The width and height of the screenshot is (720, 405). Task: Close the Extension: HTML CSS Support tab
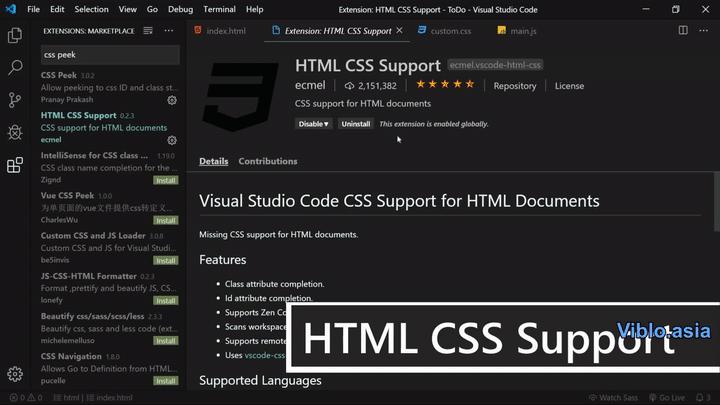399,30
